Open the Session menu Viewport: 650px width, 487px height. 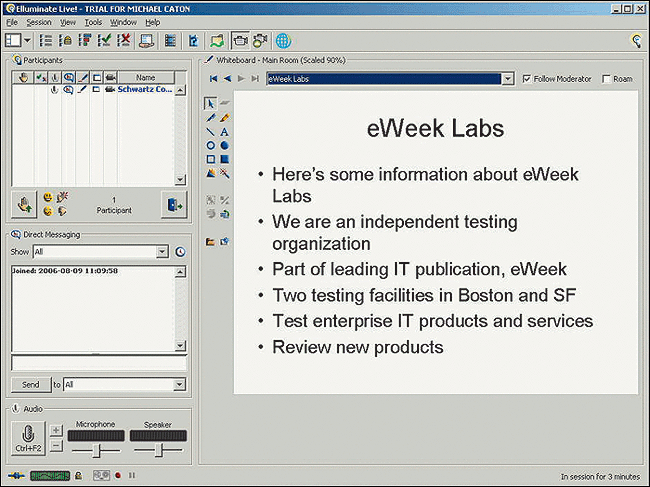point(39,22)
